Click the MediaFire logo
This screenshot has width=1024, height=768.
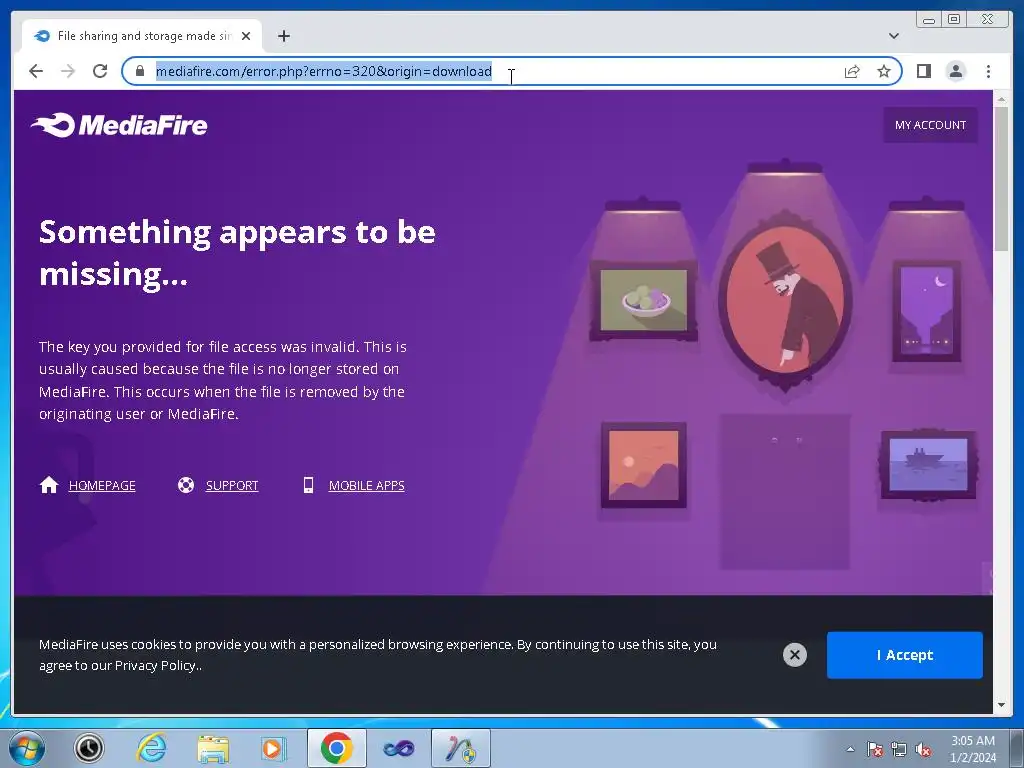coord(119,125)
